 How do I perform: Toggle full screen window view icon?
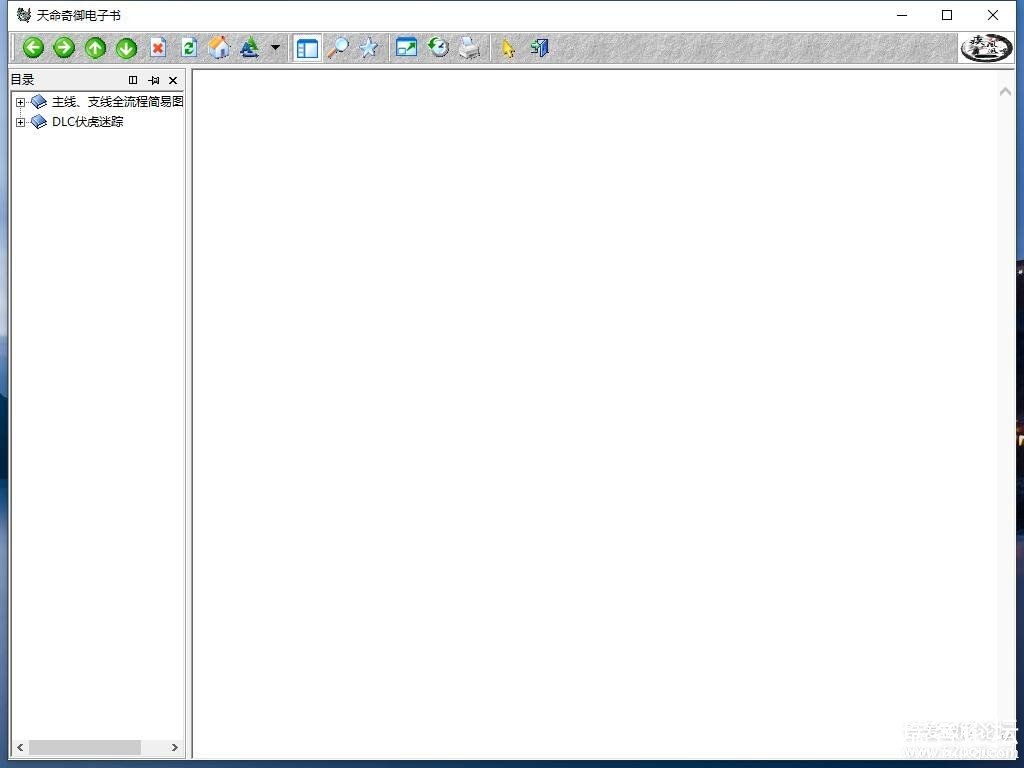pos(406,48)
